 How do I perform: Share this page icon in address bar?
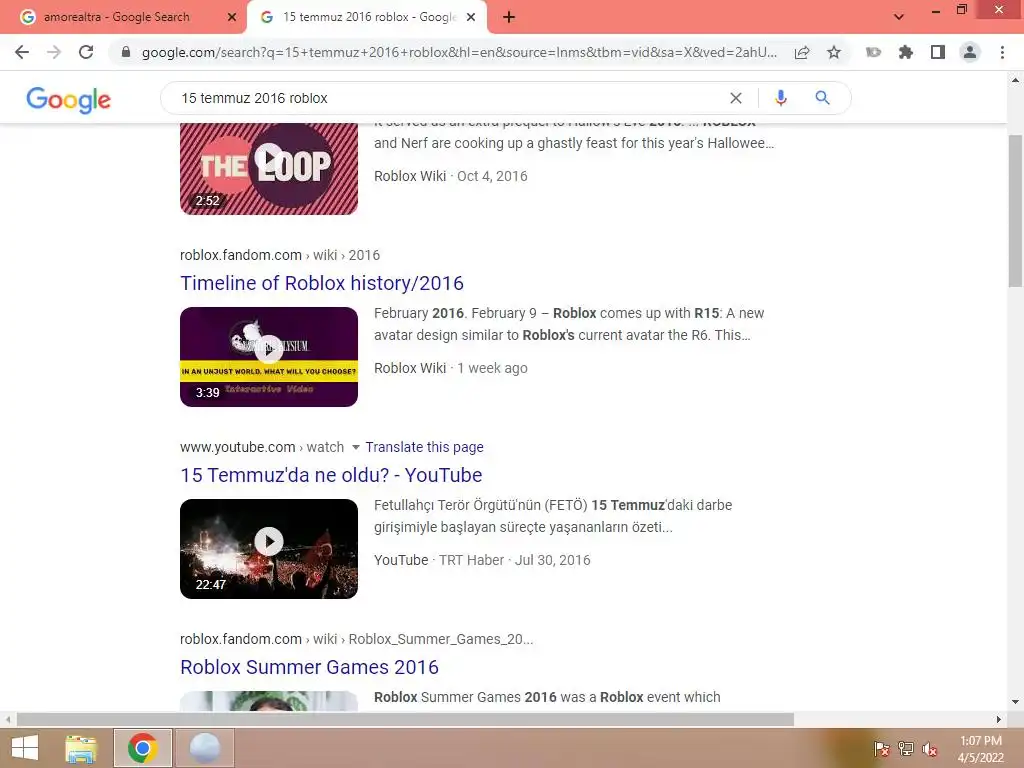(802, 52)
